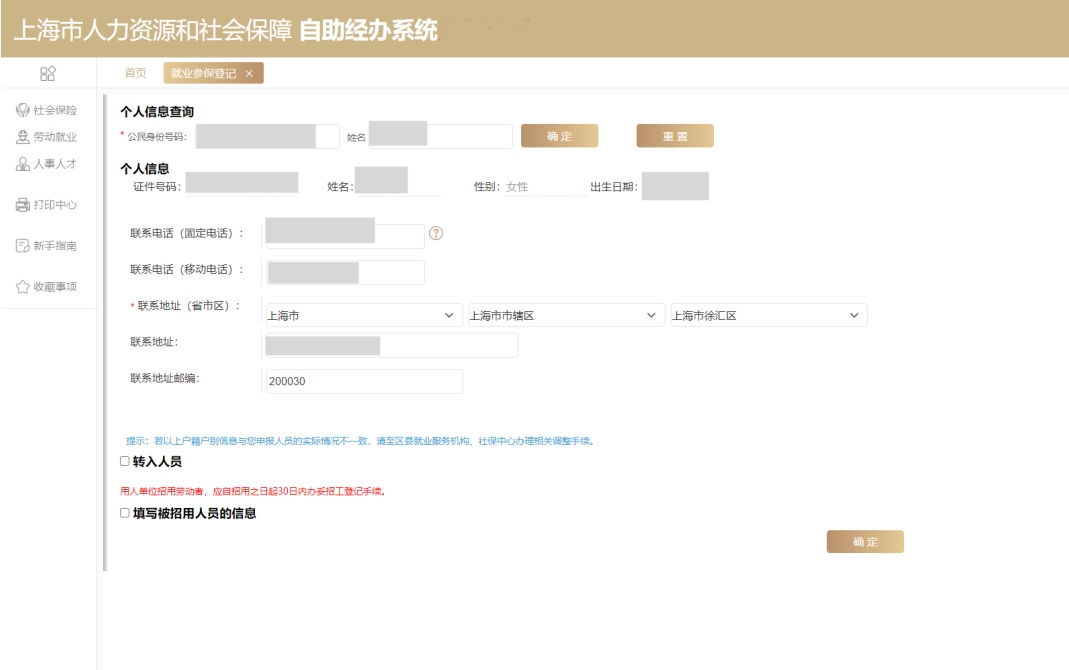The width and height of the screenshot is (1069, 670).
Task: Click the bottom 确定 submit button
Action: (x=865, y=541)
